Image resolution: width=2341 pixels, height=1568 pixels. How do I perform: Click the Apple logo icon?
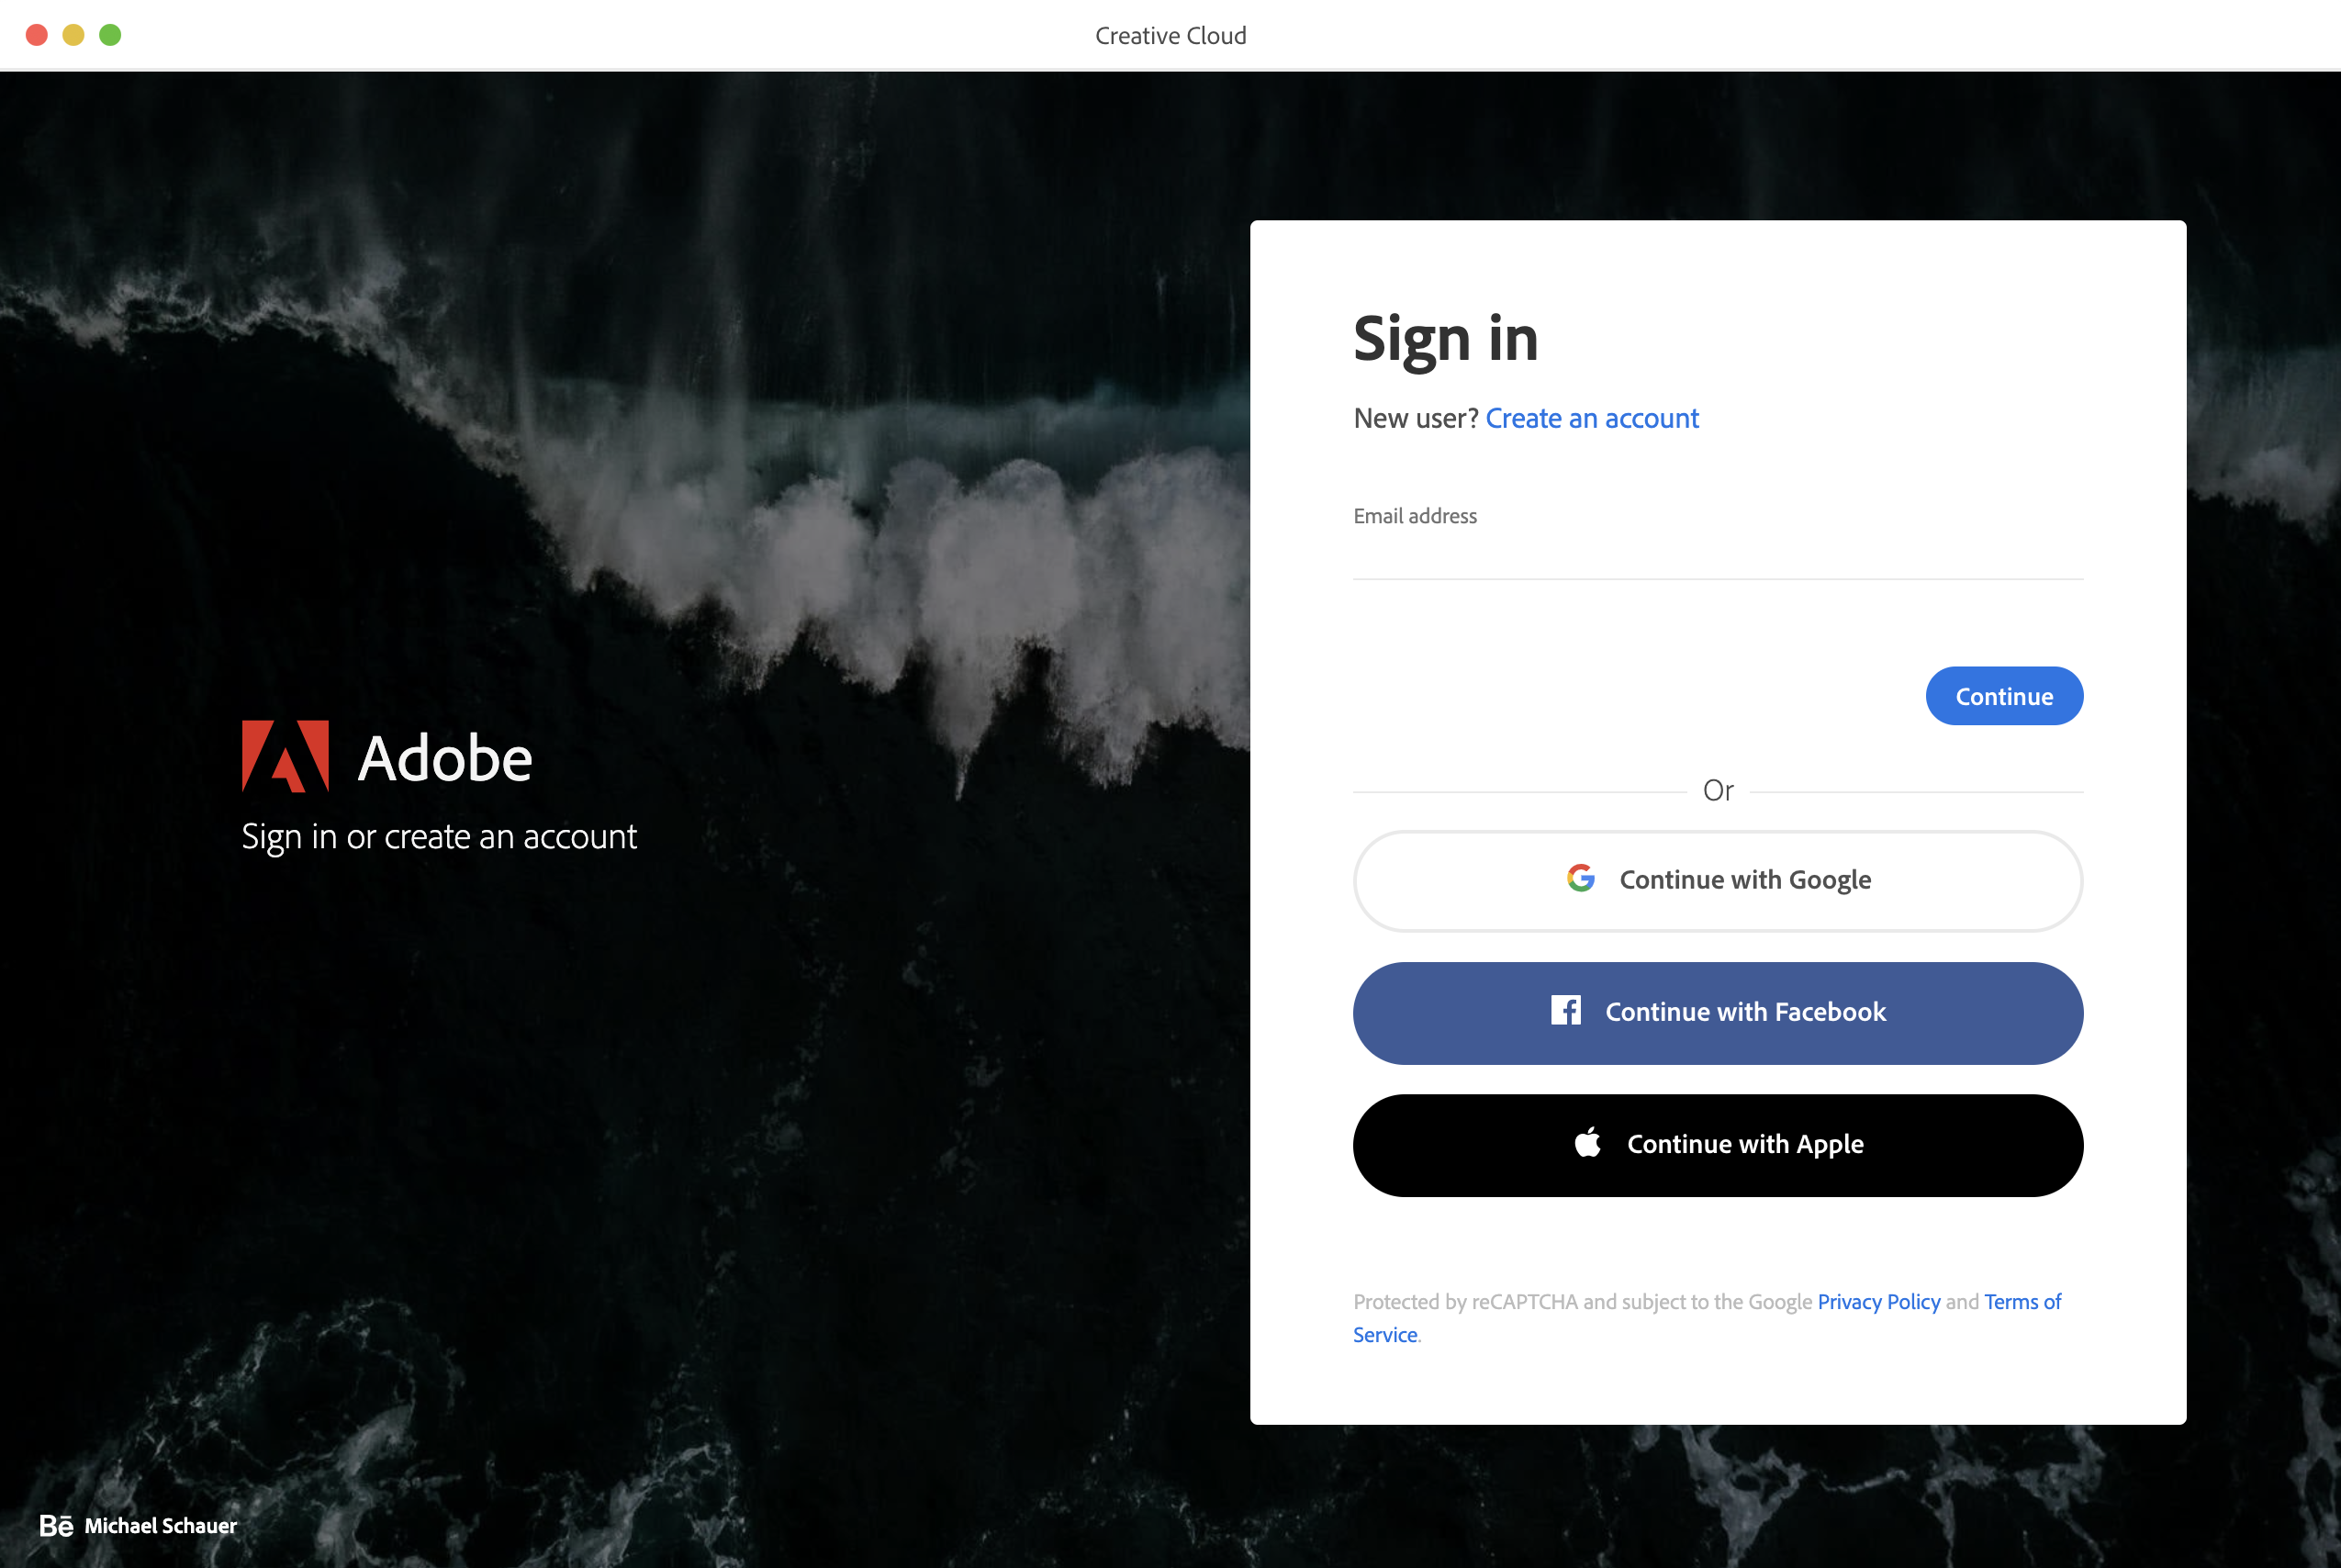point(1587,1141)
